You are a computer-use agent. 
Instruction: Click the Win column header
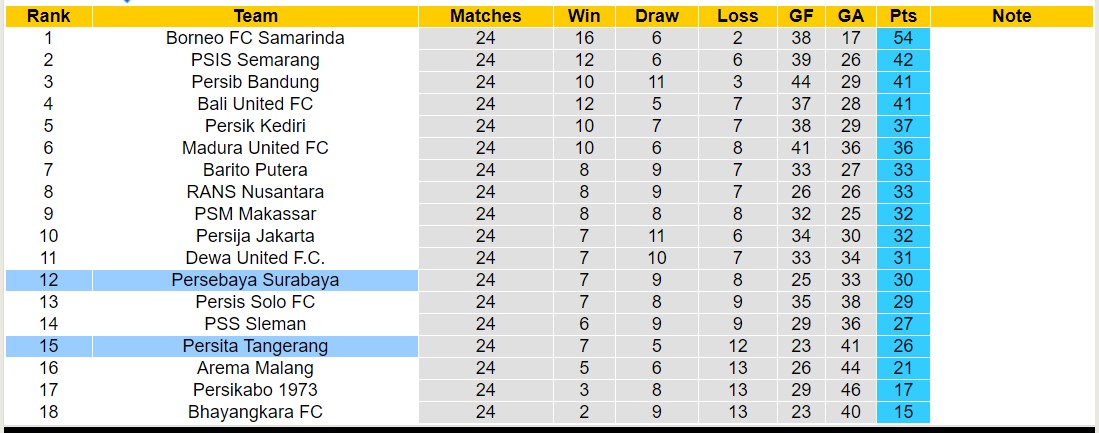(584, 16)
